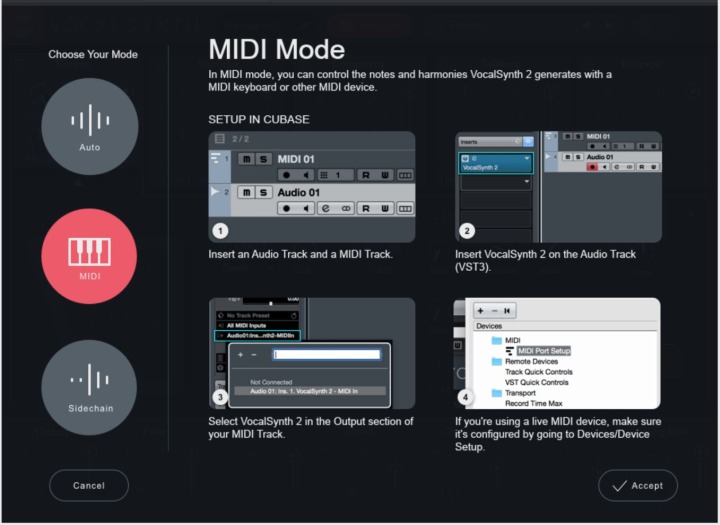The image size is (720, 525).
Task: Click caption 'Insert an Audio Track and a MIDI Track.'
Action: click(300, 254)
